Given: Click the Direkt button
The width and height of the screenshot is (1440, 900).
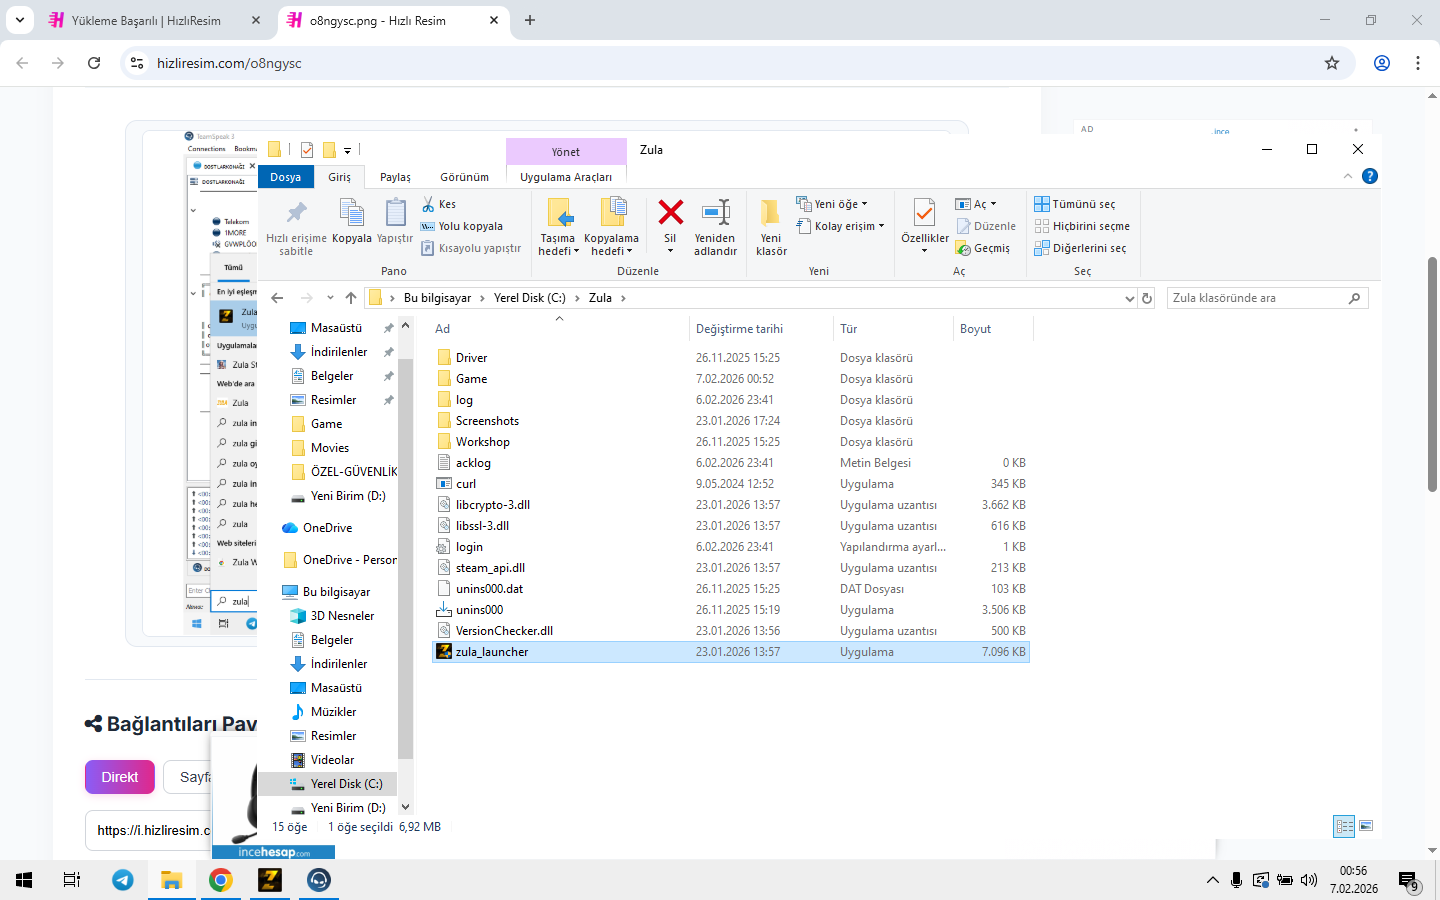Looking at the screenshot, I should 120,777.
